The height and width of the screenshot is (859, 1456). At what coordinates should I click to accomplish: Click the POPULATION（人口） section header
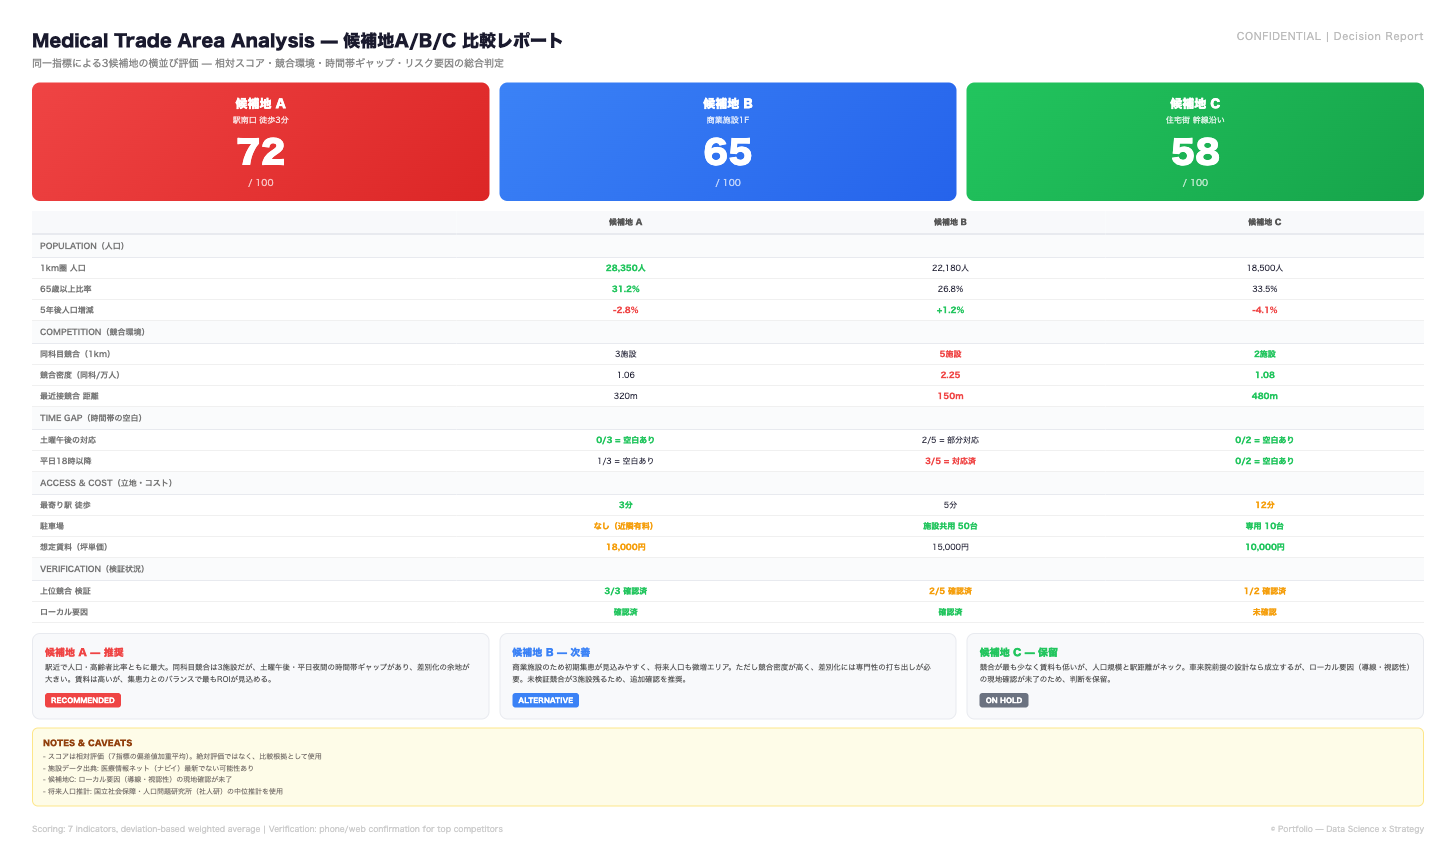[82, 246]
